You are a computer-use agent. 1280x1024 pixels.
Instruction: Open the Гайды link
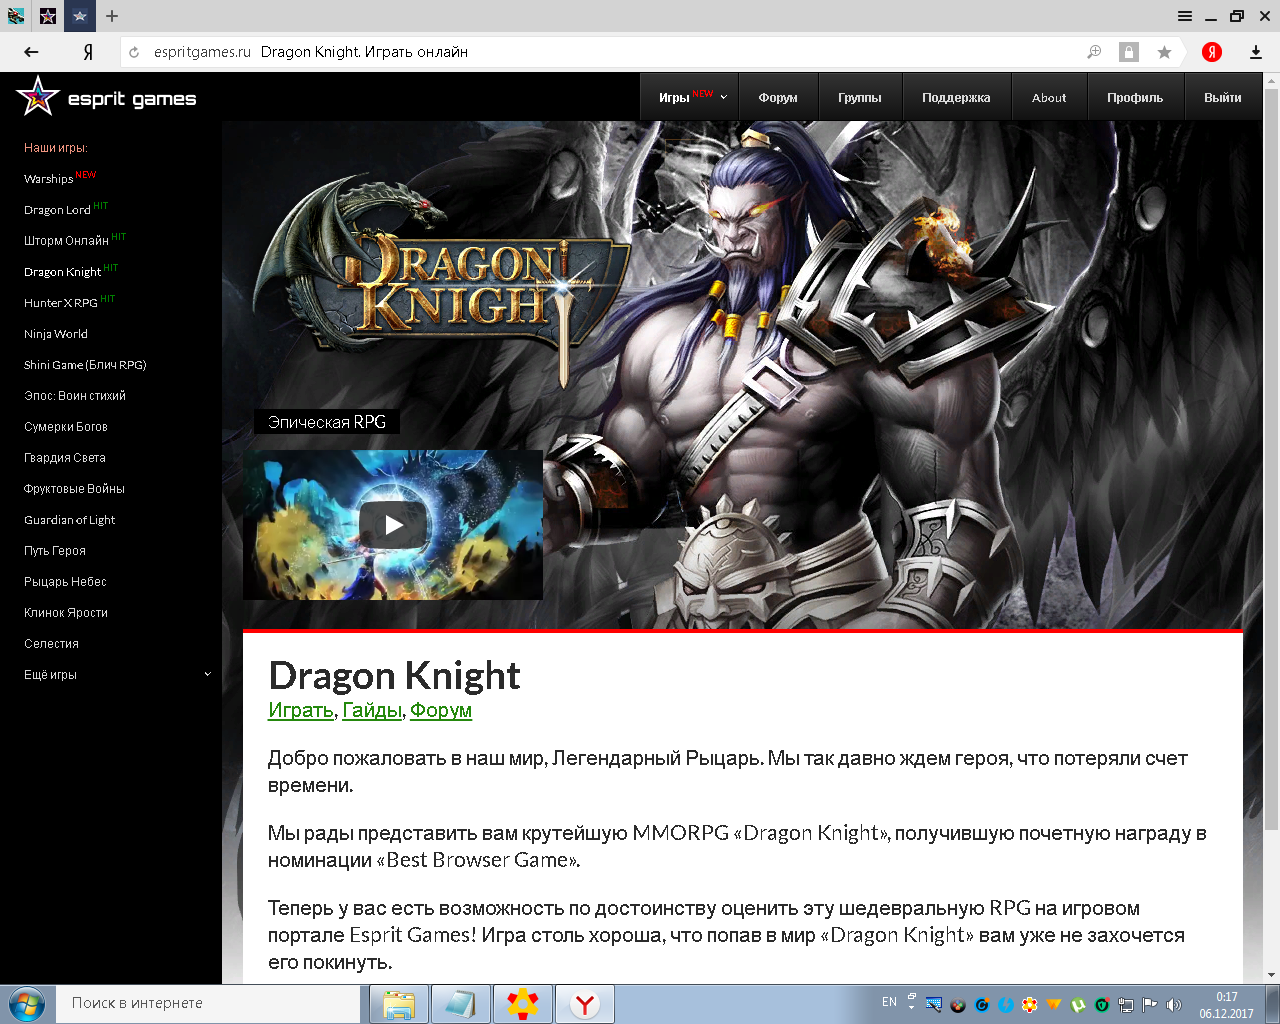372,710
